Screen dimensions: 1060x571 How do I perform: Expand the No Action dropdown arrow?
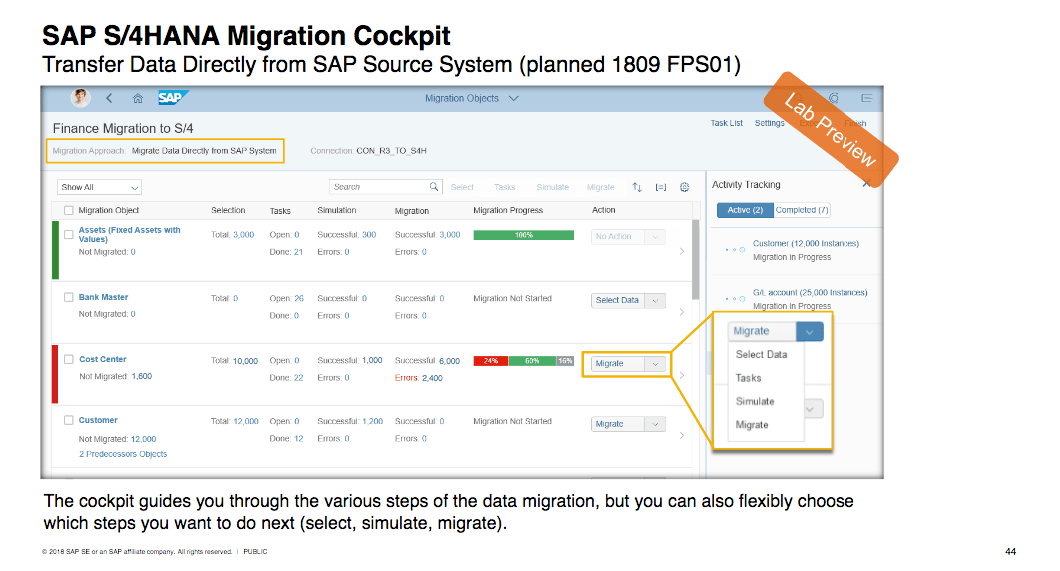(x=655, y=237)
